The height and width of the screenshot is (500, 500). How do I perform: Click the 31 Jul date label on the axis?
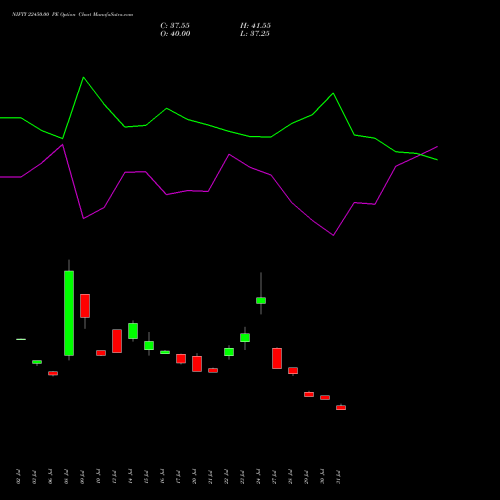point(338,477)
